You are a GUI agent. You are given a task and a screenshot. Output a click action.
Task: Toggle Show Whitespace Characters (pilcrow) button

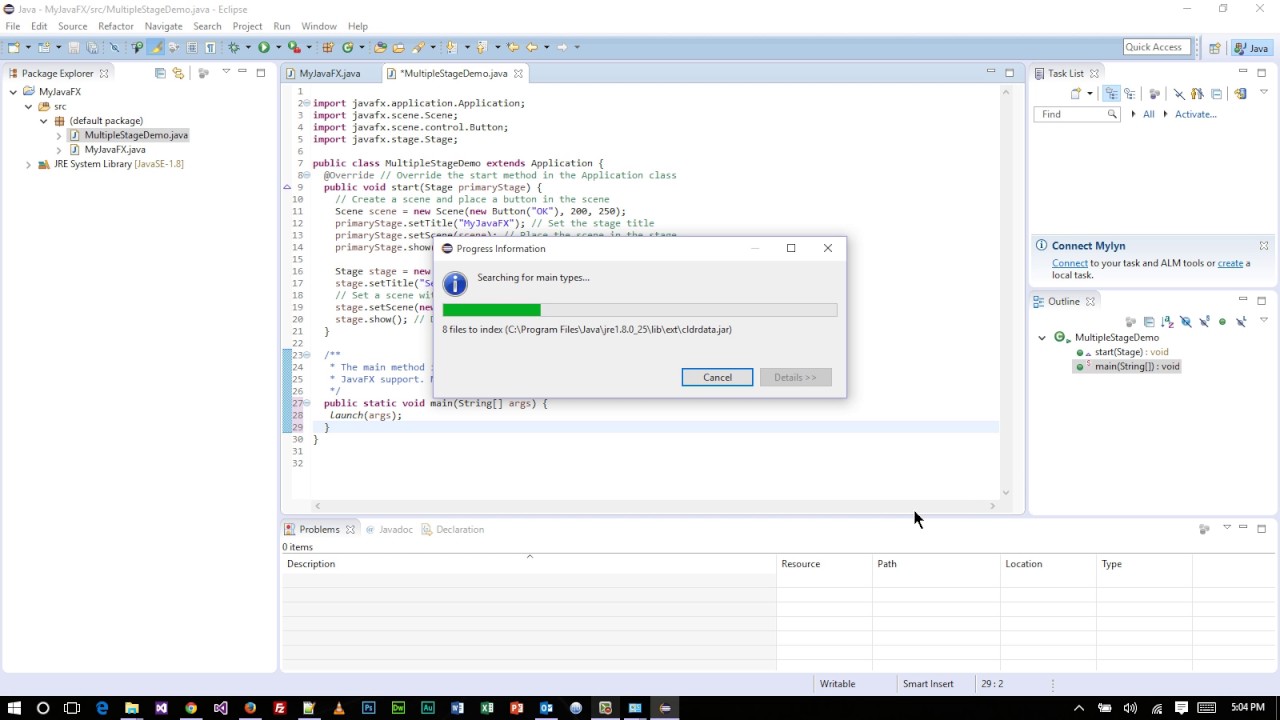[x=210, y=47]
